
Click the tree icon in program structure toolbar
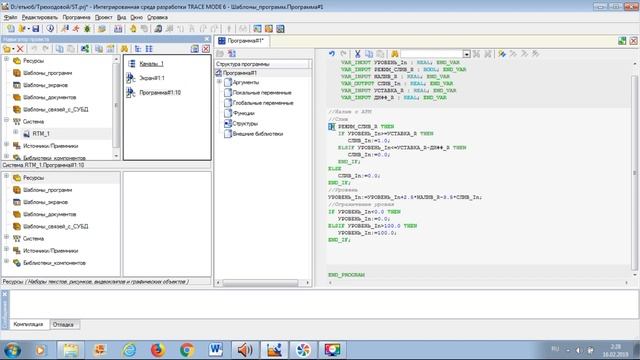(232, 53)
